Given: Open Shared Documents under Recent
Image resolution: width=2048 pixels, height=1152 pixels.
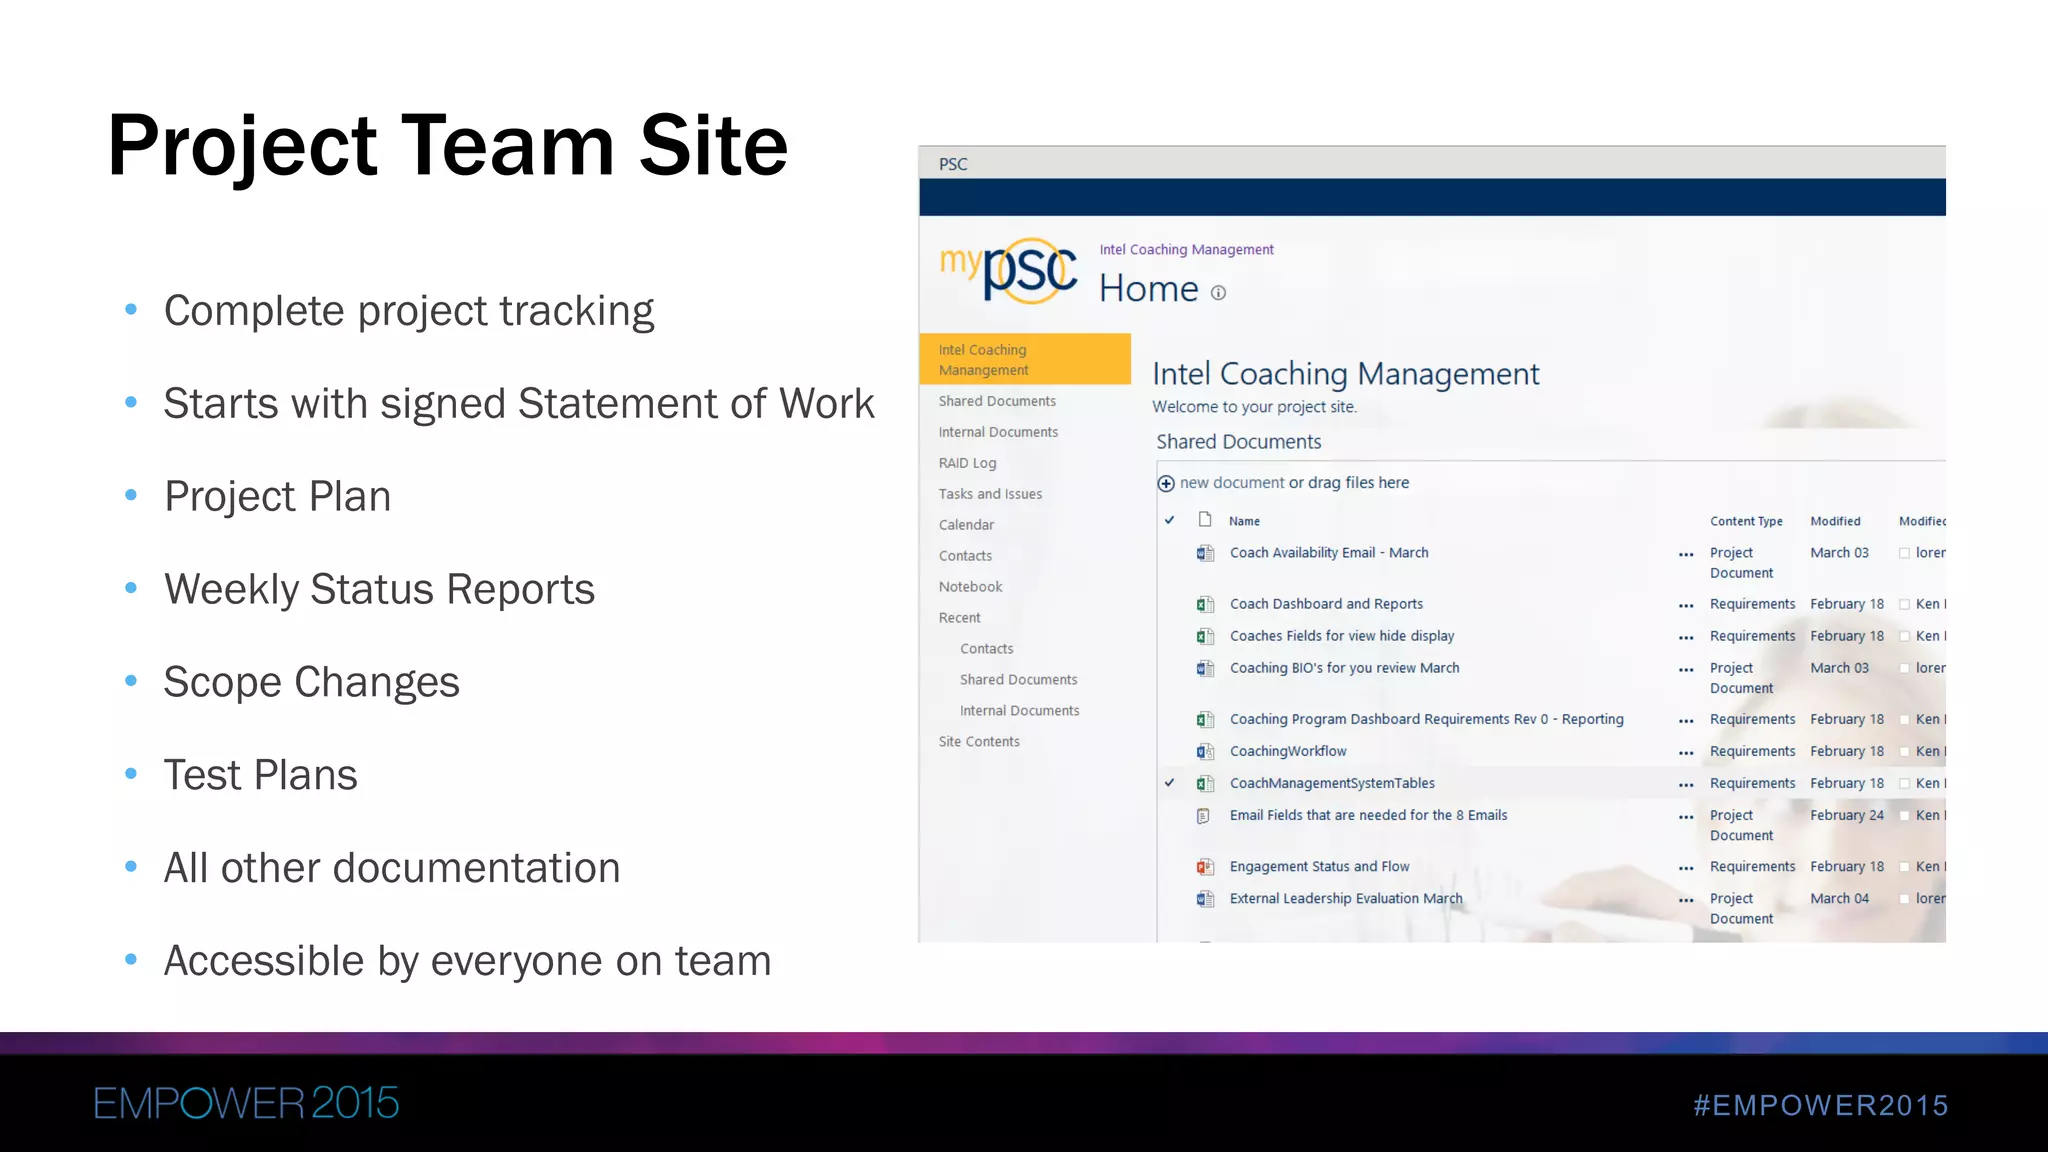Looking at the screenshot, I should pos(1018,680).
